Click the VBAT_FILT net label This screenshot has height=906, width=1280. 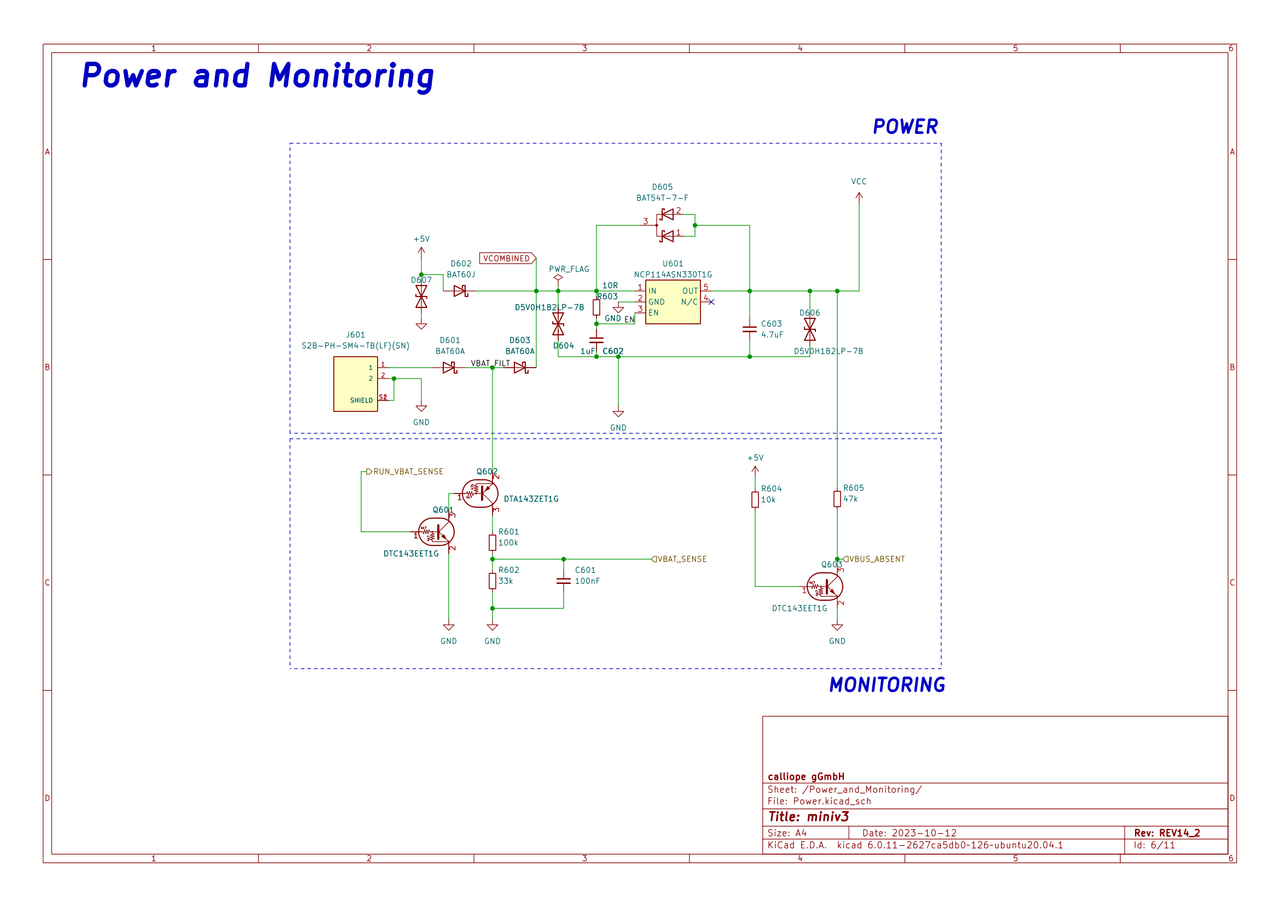tap(491, 363)
